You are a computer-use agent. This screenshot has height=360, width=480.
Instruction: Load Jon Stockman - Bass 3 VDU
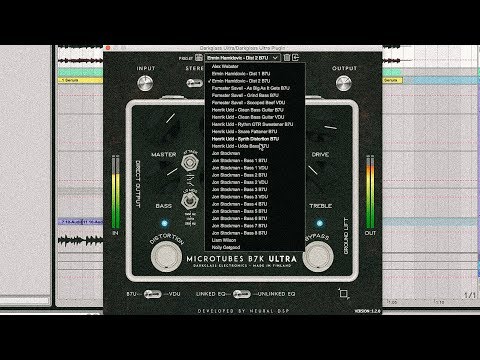[x=255, y=197]
